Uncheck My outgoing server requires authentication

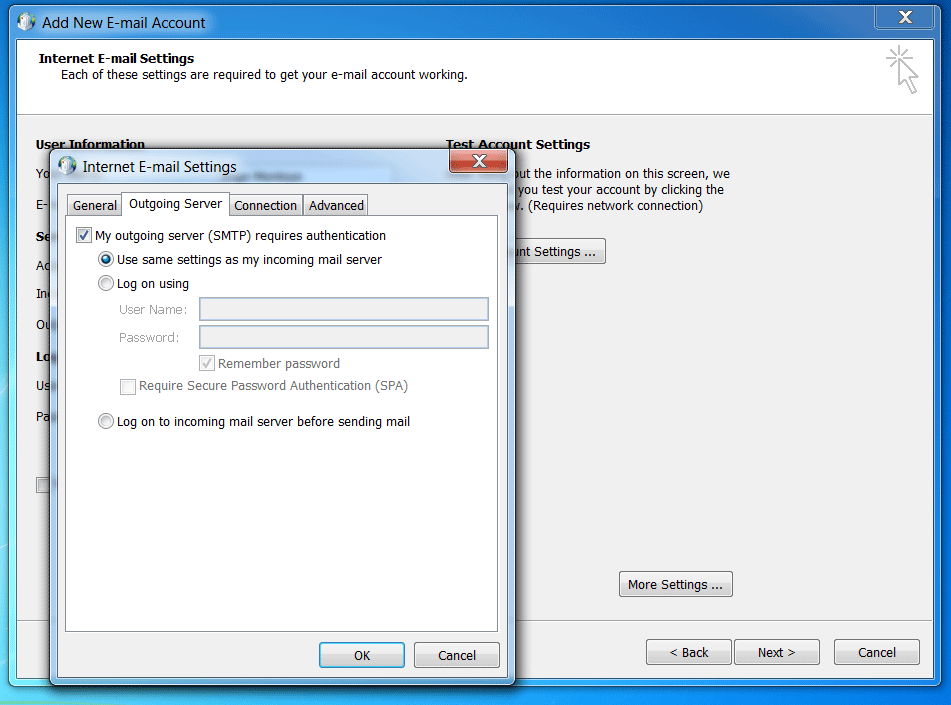(x=84, y=236)
